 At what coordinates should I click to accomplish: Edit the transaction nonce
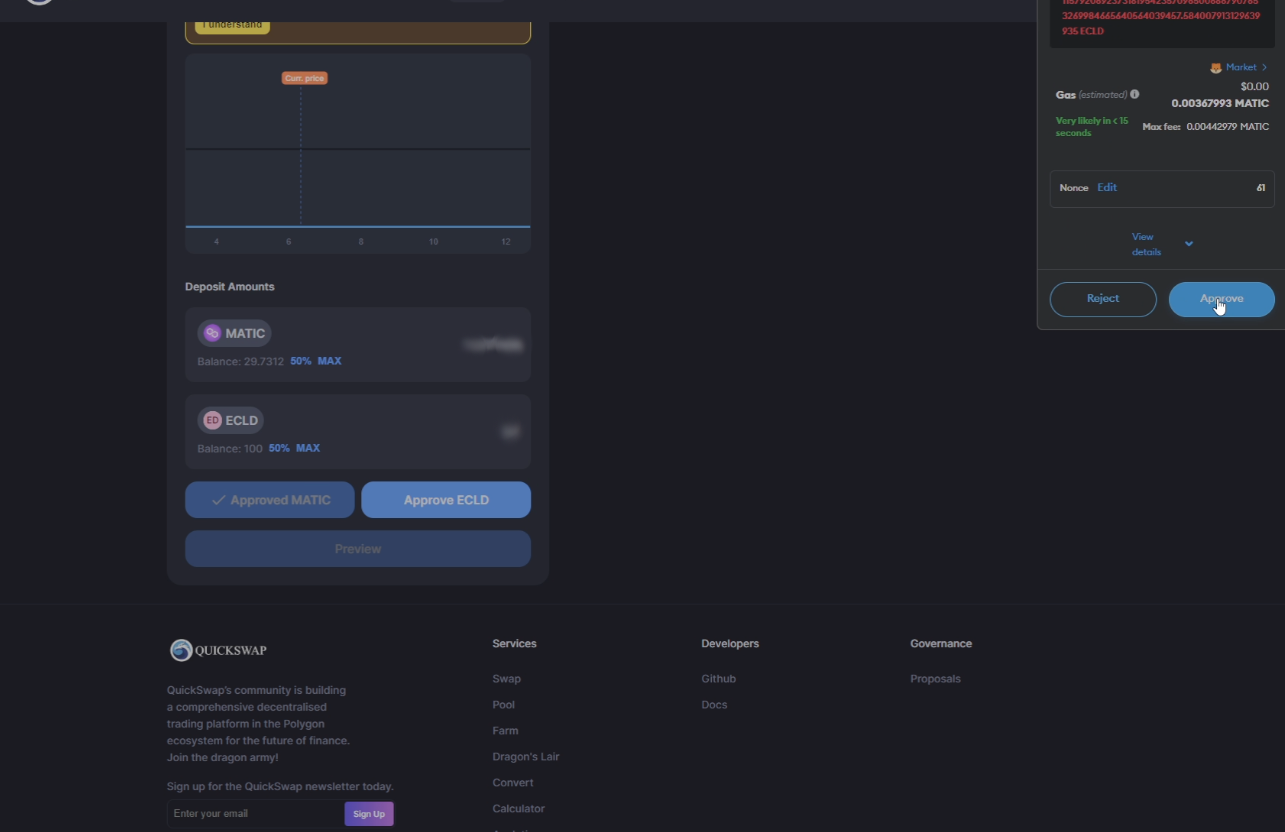pyautogui.click(x=1106, y=188)
